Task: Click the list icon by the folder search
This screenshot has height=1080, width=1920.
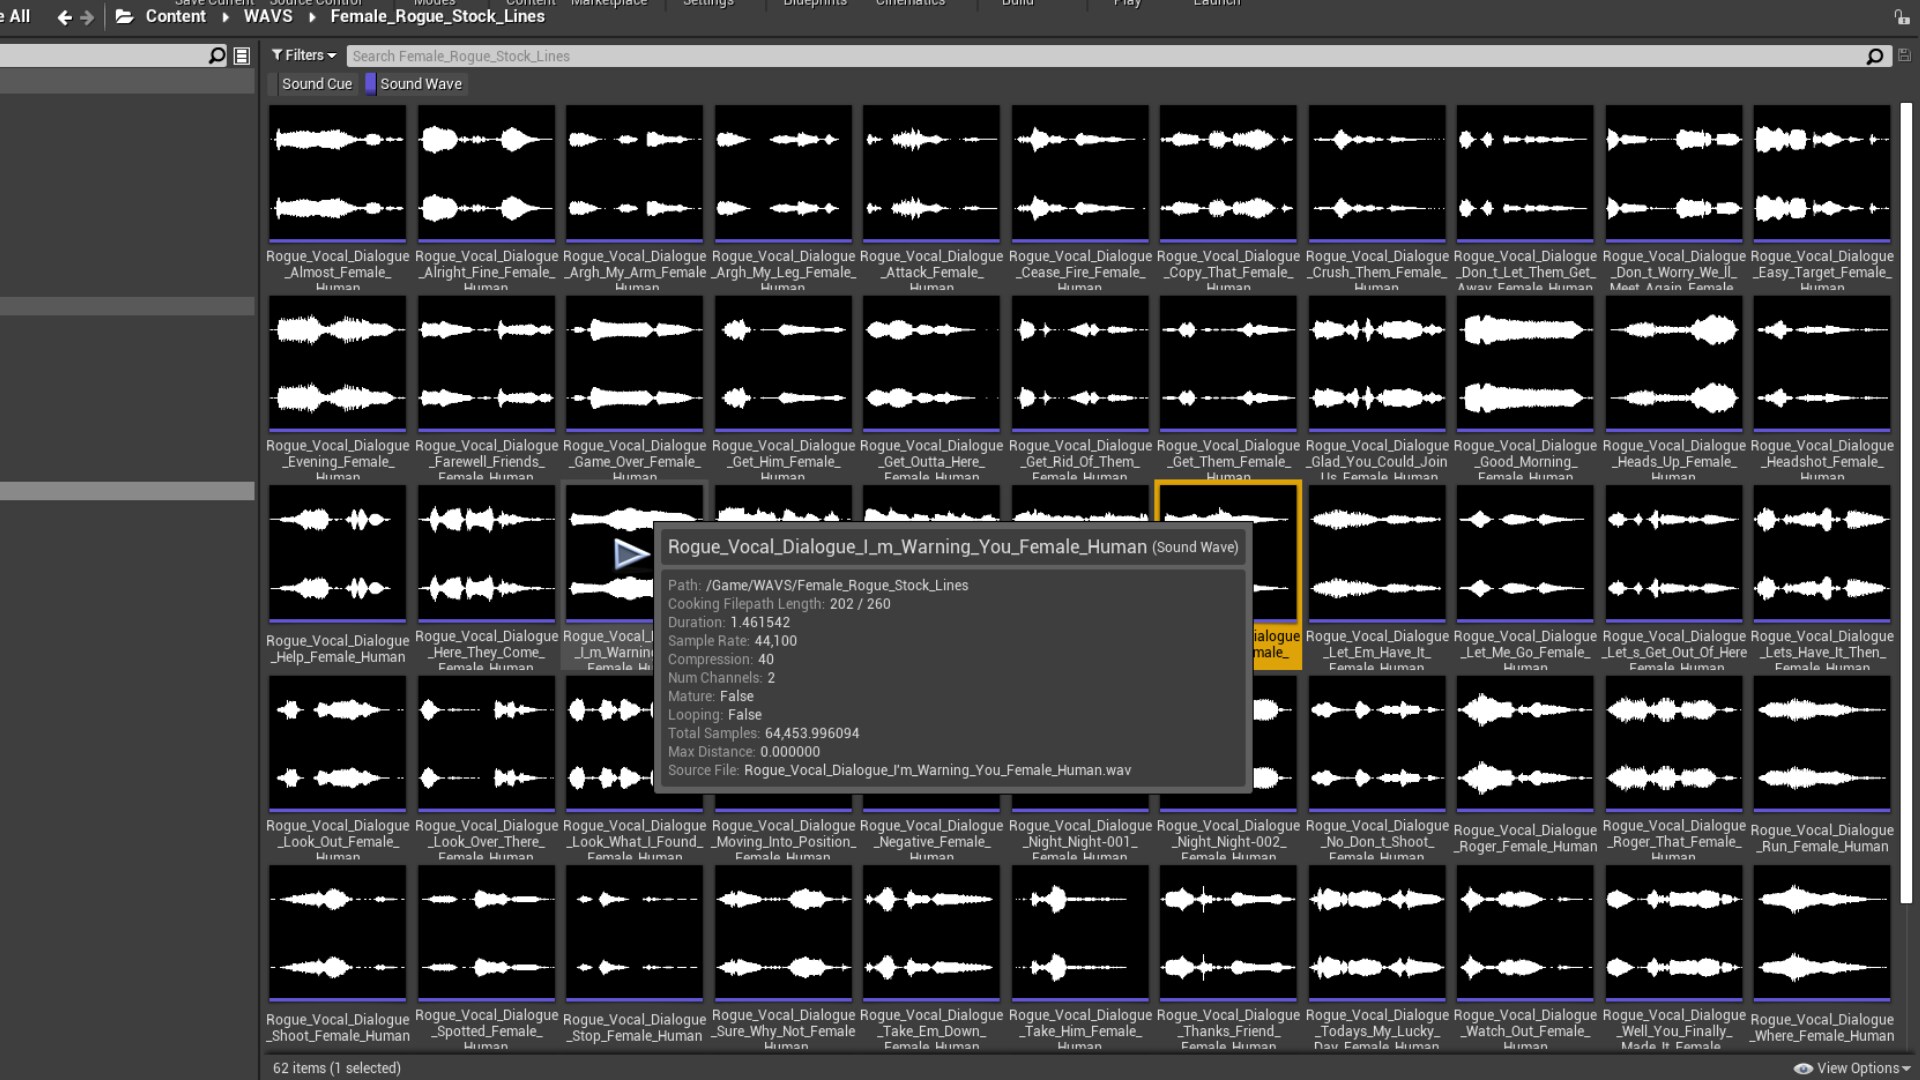Action: pyautogui.click(x=241, y=56)
